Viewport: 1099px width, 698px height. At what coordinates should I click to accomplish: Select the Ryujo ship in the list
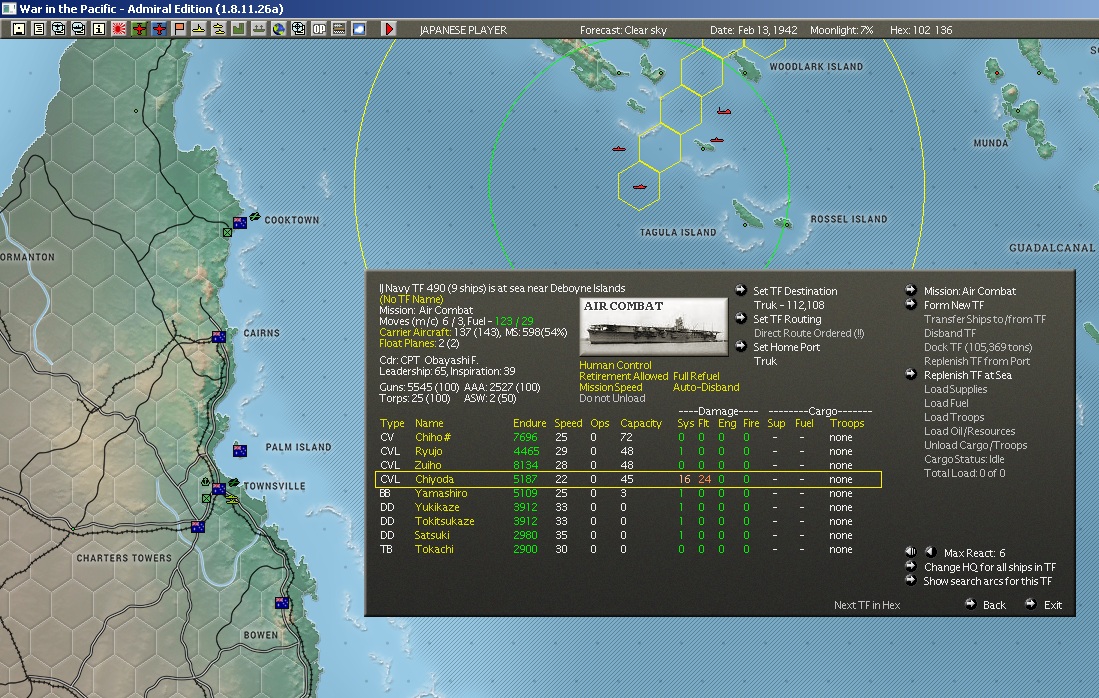(x=429, y=451)
